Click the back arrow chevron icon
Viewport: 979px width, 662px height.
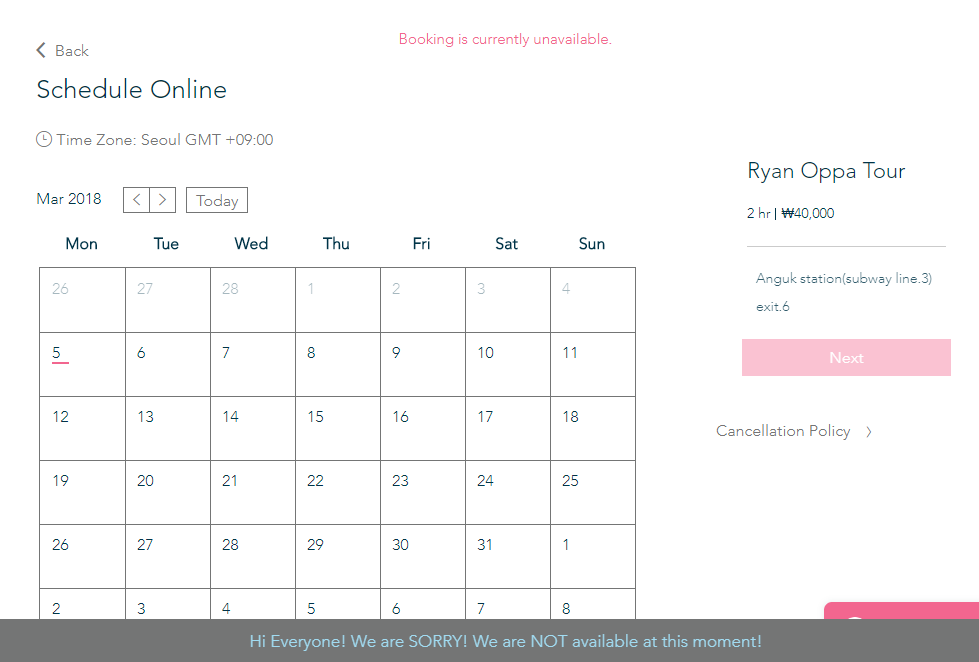click(x=41, y=49)
